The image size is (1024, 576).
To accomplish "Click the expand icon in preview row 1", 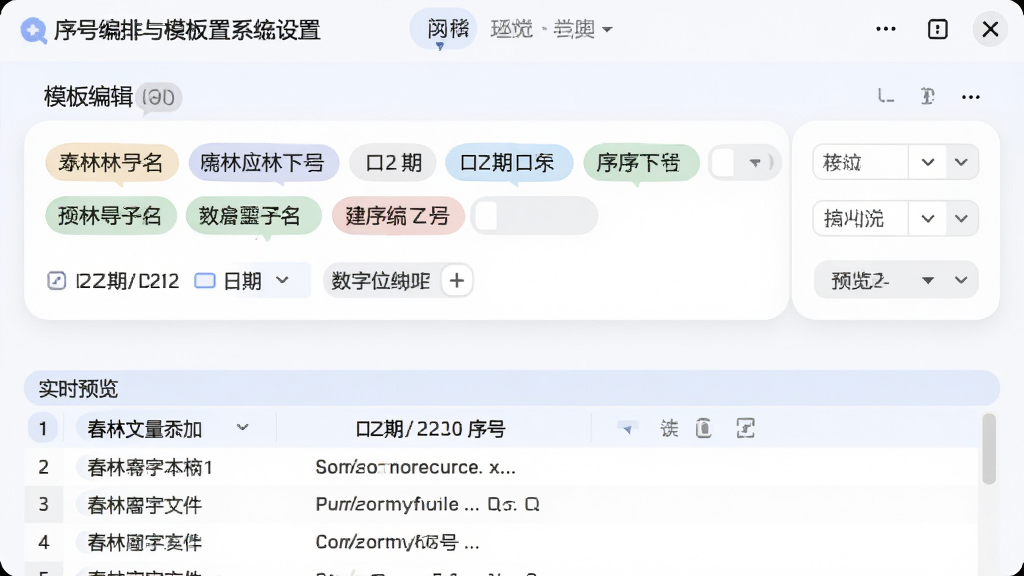I will (x=745, y=428).
